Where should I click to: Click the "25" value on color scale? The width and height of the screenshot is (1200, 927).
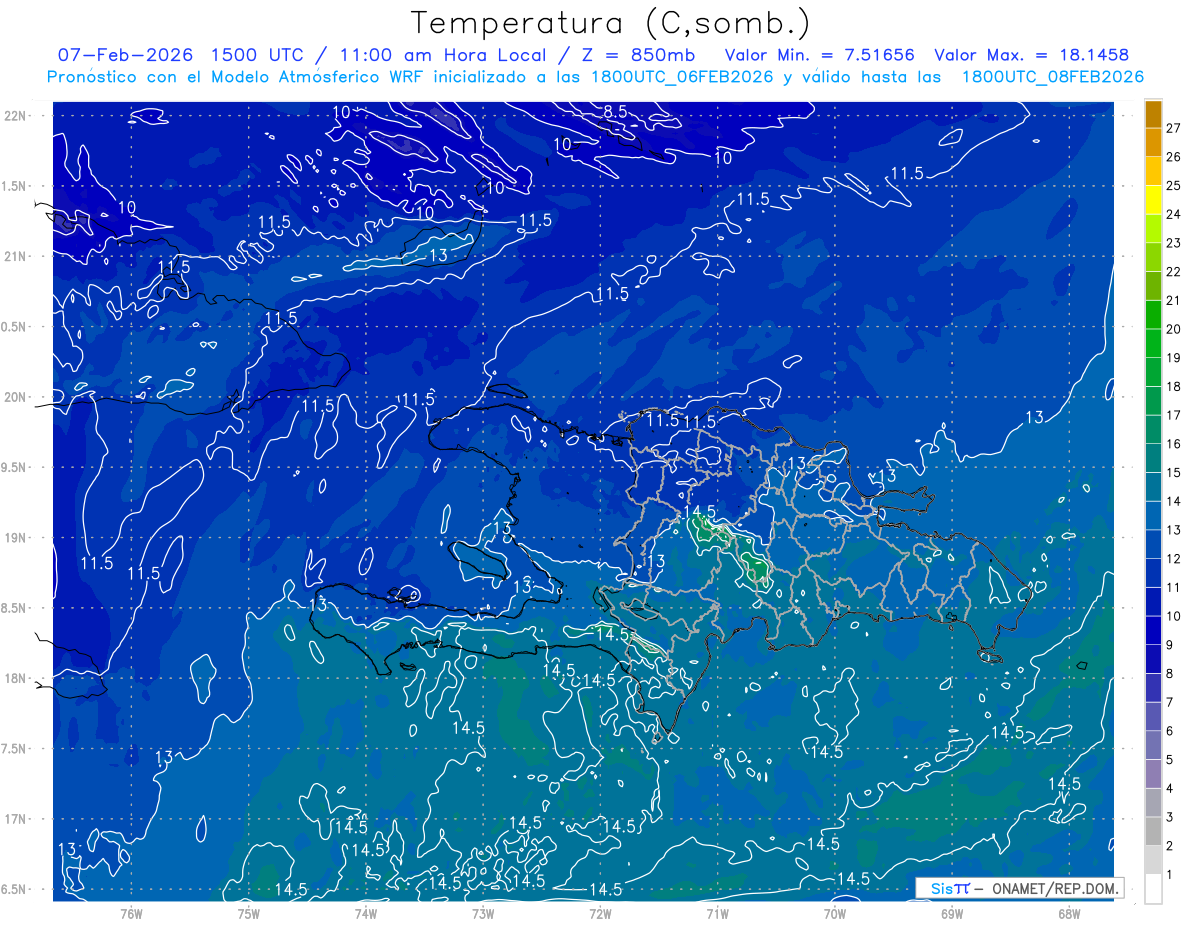click(x=1174, y=185)
